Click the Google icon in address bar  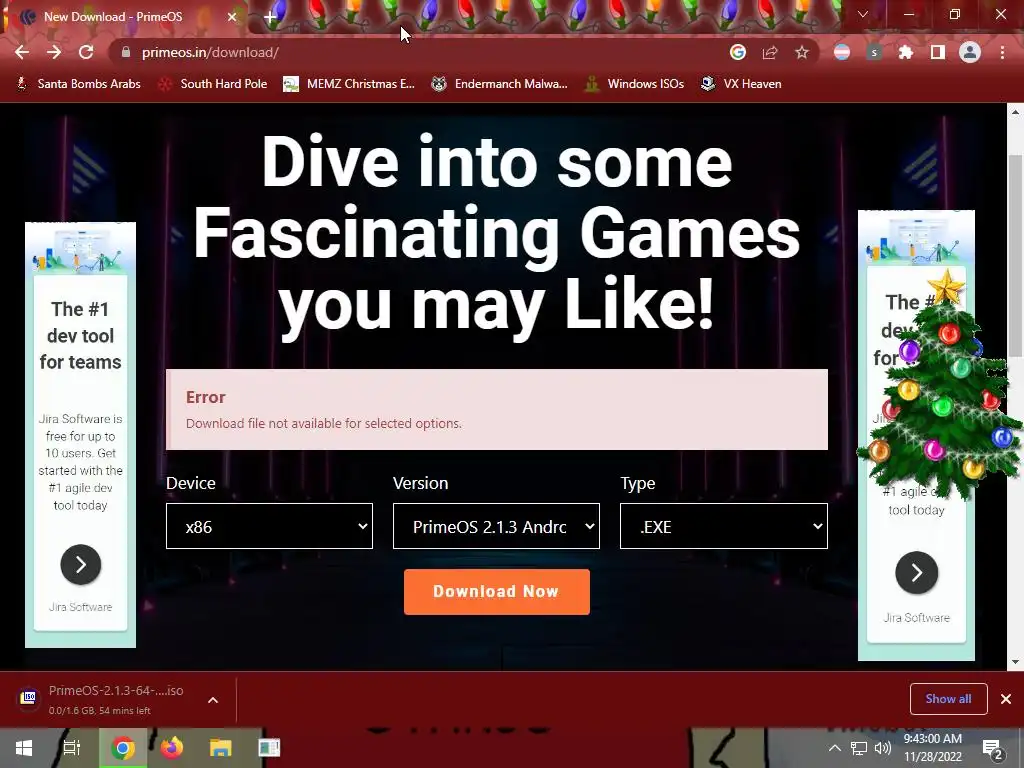(737, 52)
